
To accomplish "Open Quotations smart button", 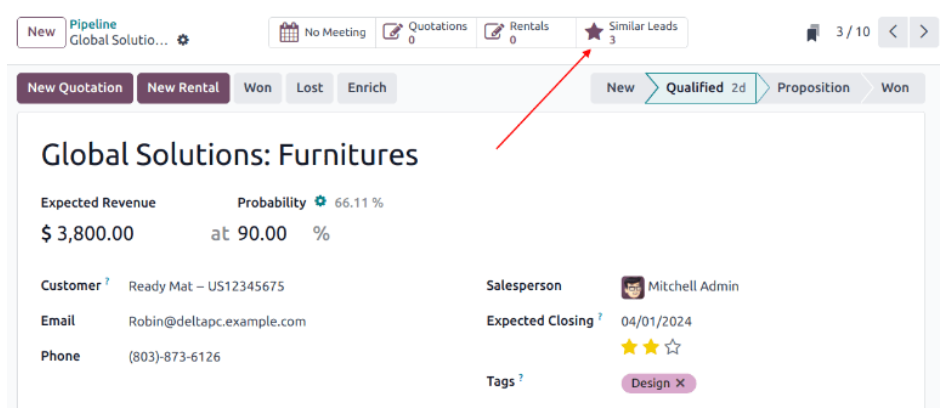I will pyautogui.click(x=427, y=32).
